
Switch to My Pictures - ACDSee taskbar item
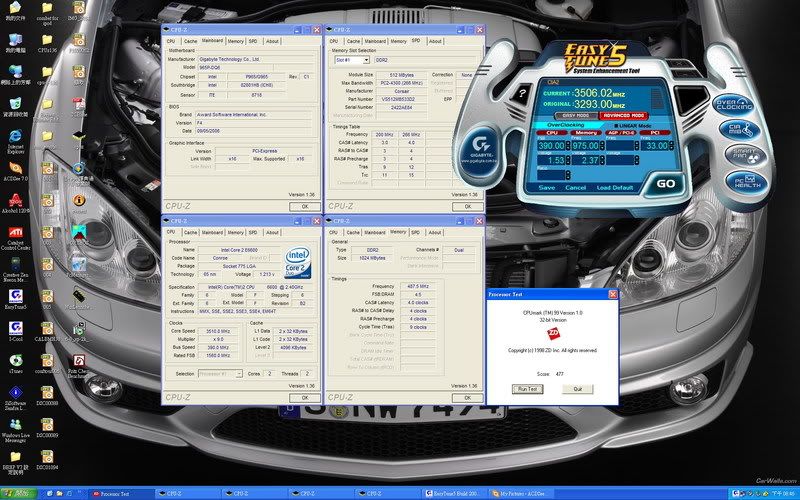coord(521,493)
